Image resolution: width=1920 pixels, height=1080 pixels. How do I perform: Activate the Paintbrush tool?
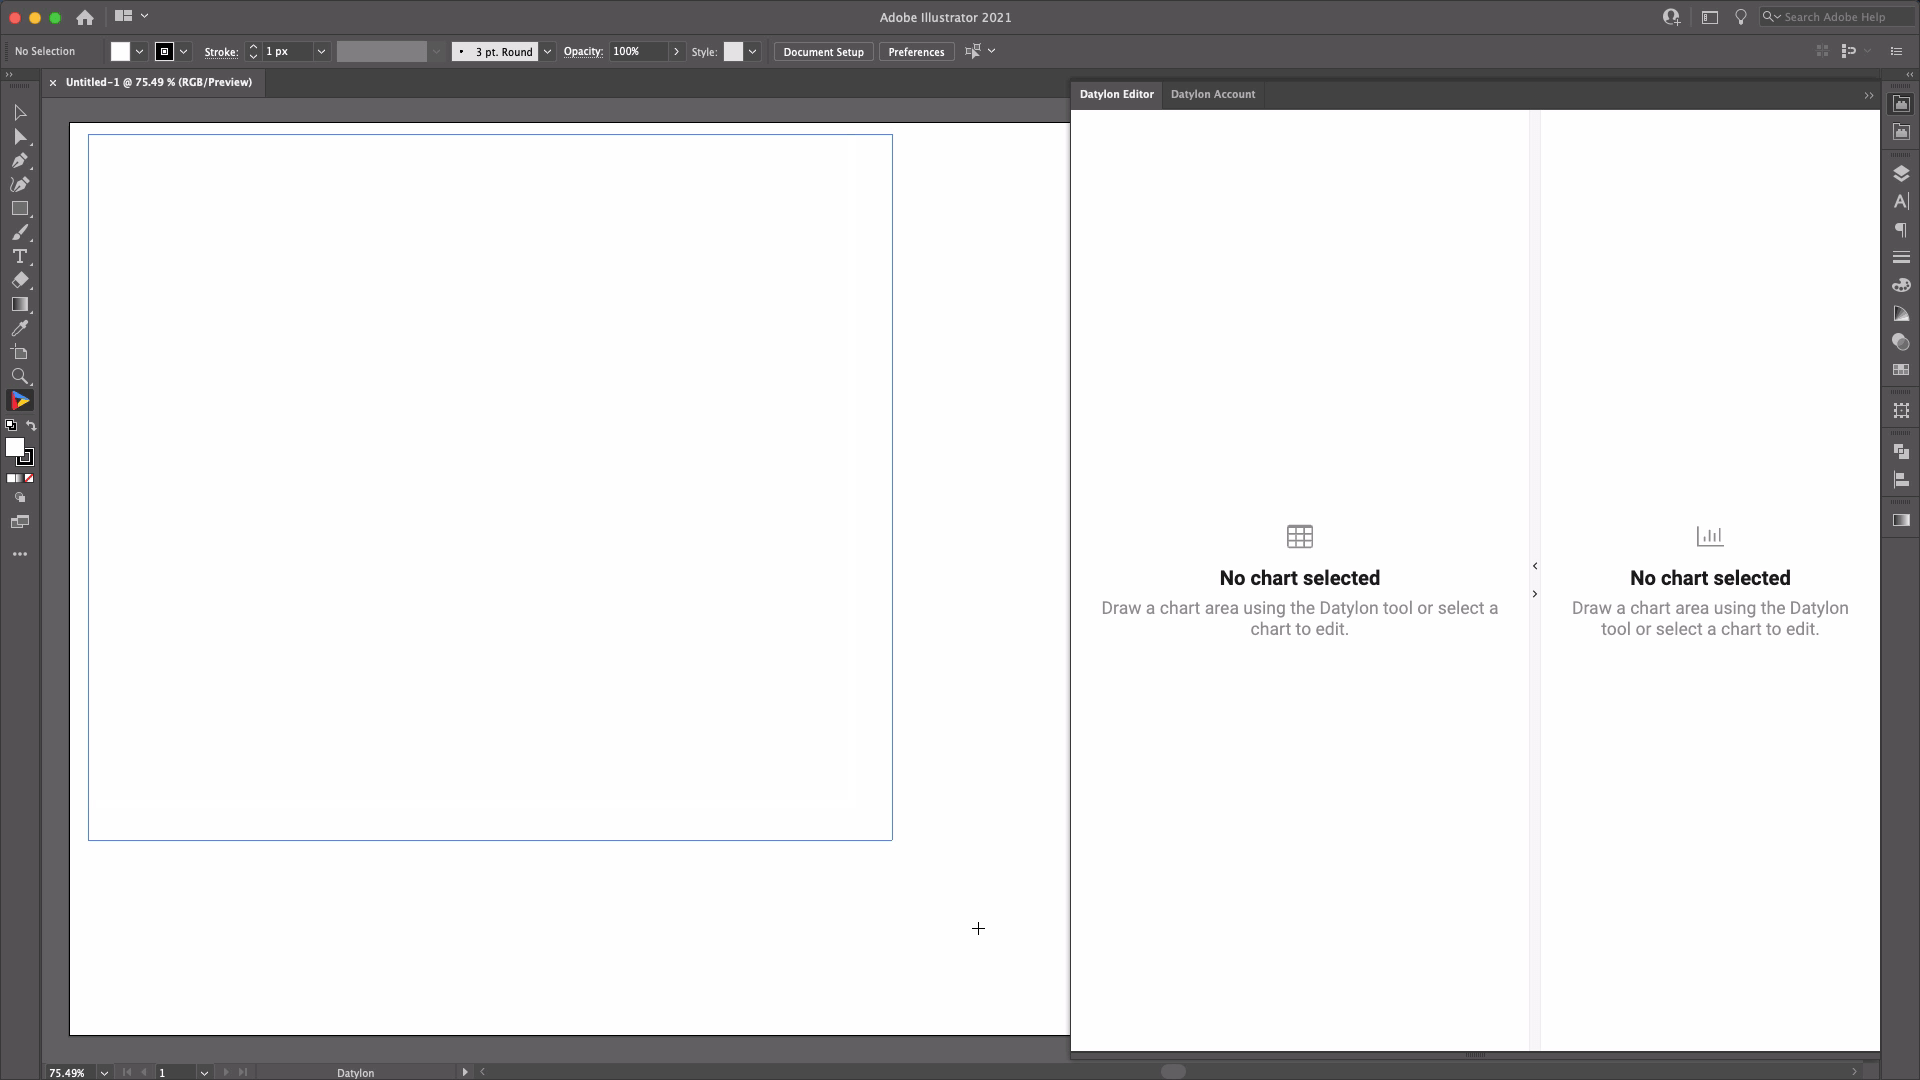pyautogui.click(x=20, y=232)
